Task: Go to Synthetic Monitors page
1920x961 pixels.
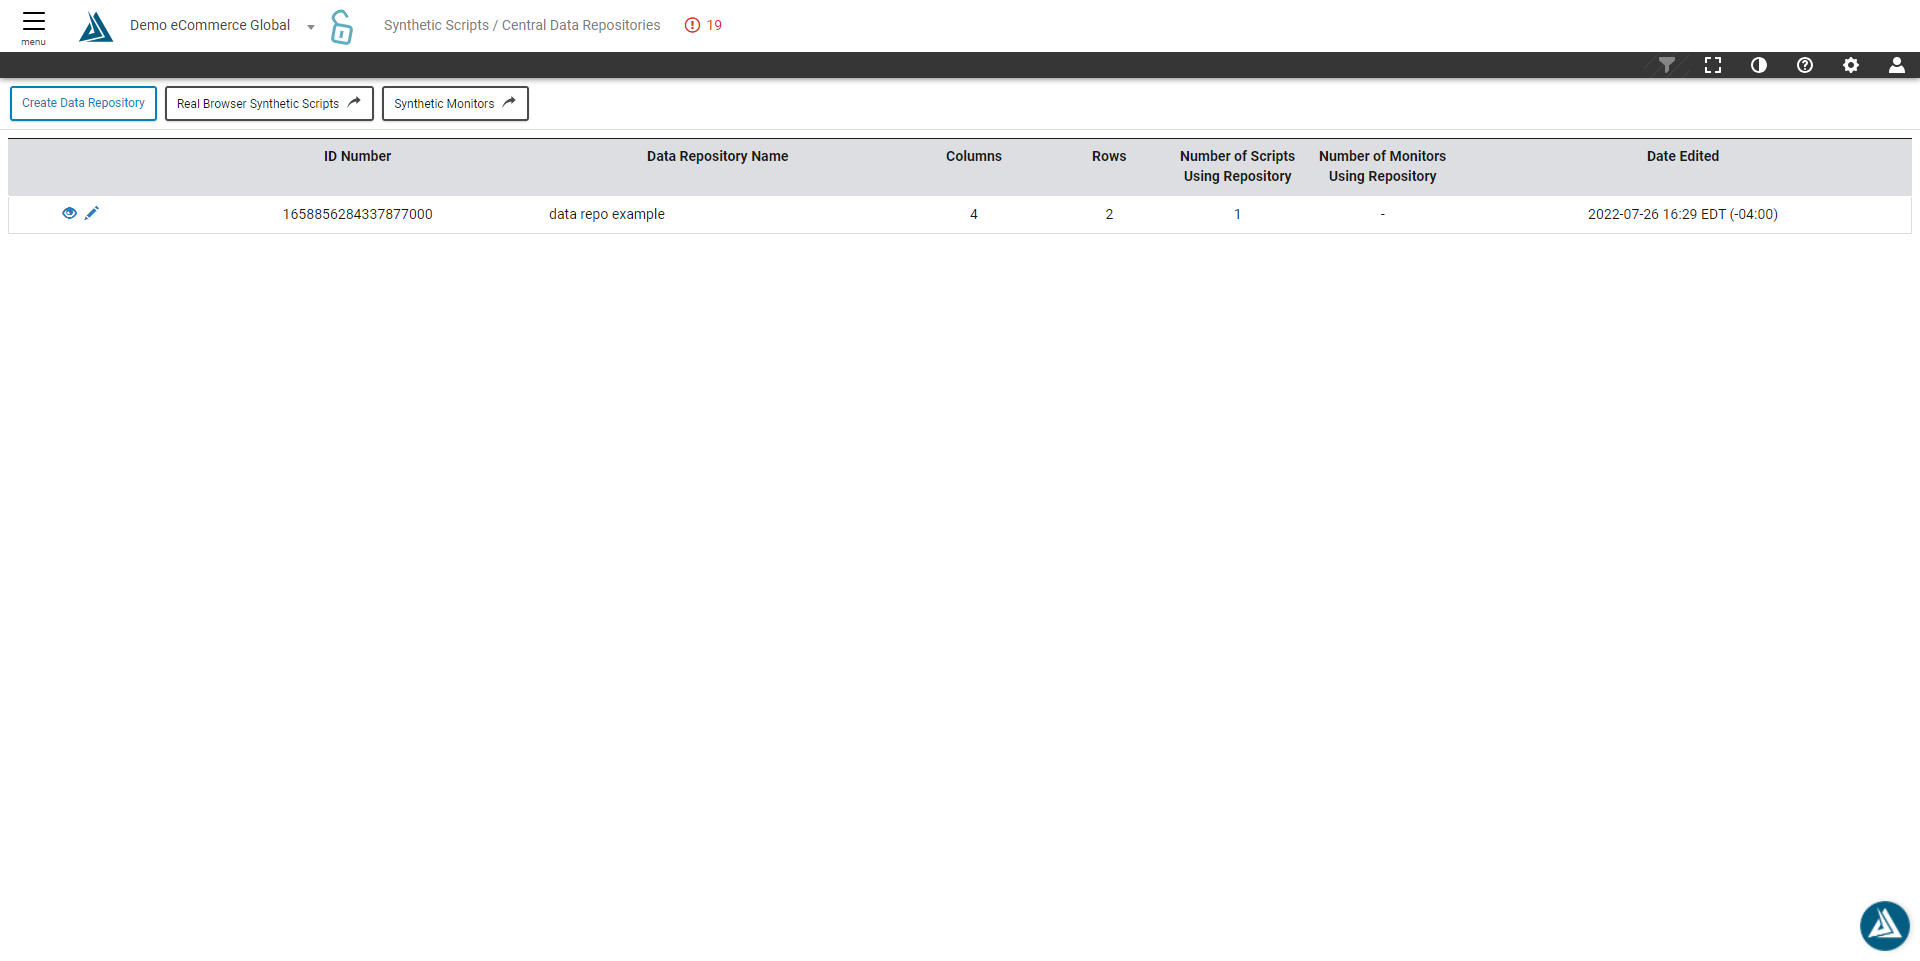Action: pyautogui.click(x=454, y=103)
